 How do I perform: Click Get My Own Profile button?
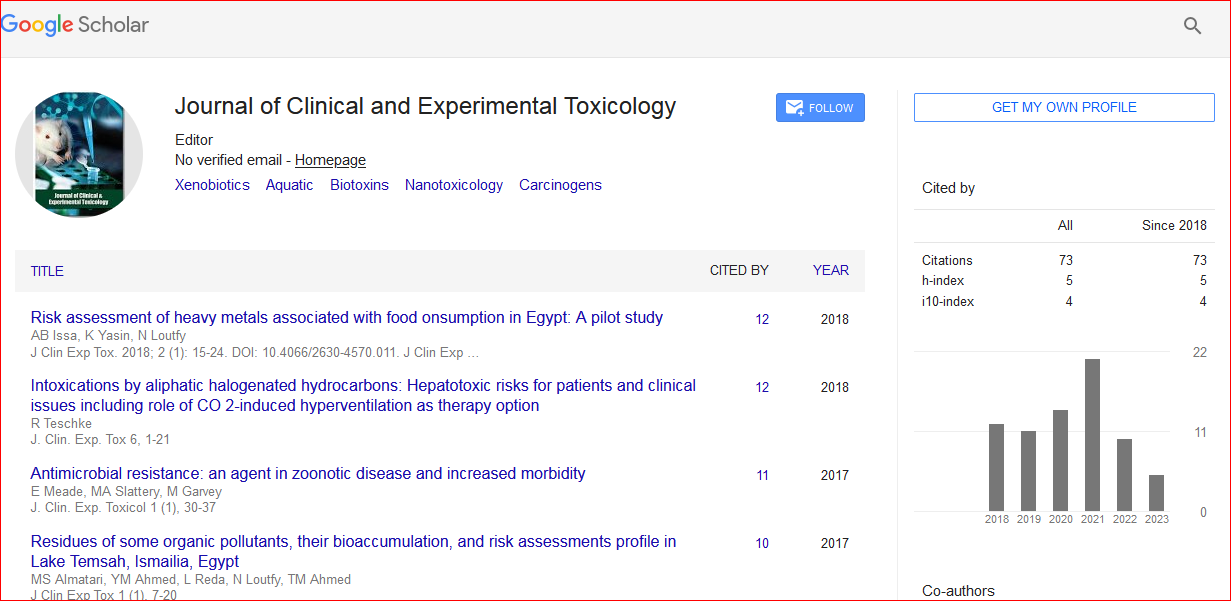[x=1063, y=107]
